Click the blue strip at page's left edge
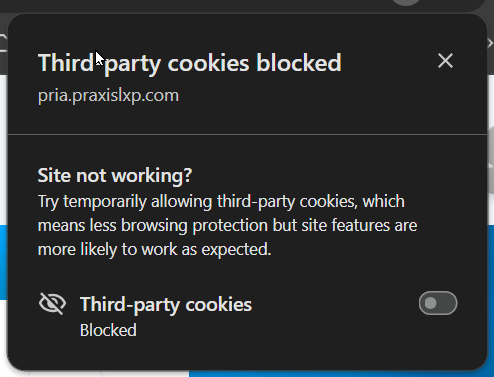Screen dimensions: 494x377 tap(3, 262)
